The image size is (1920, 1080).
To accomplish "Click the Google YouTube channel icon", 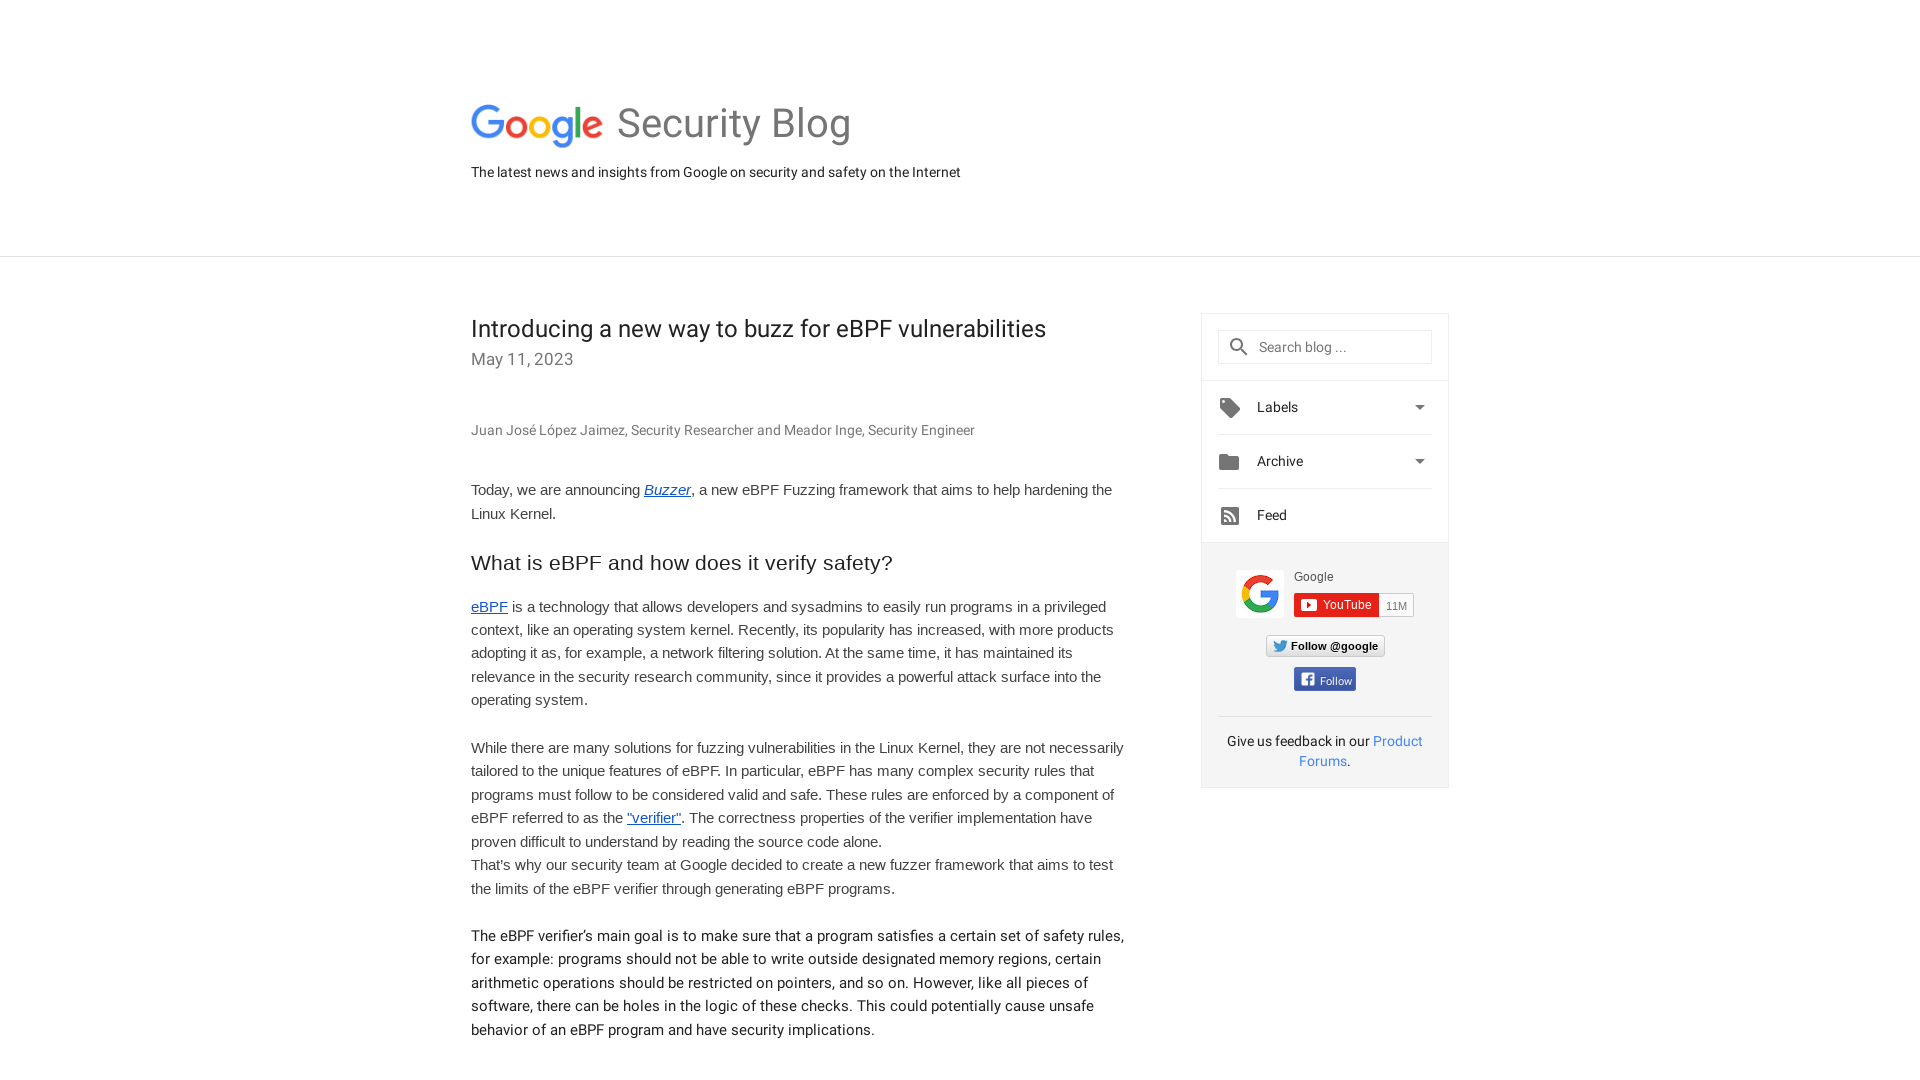I will pos(1259,593).
